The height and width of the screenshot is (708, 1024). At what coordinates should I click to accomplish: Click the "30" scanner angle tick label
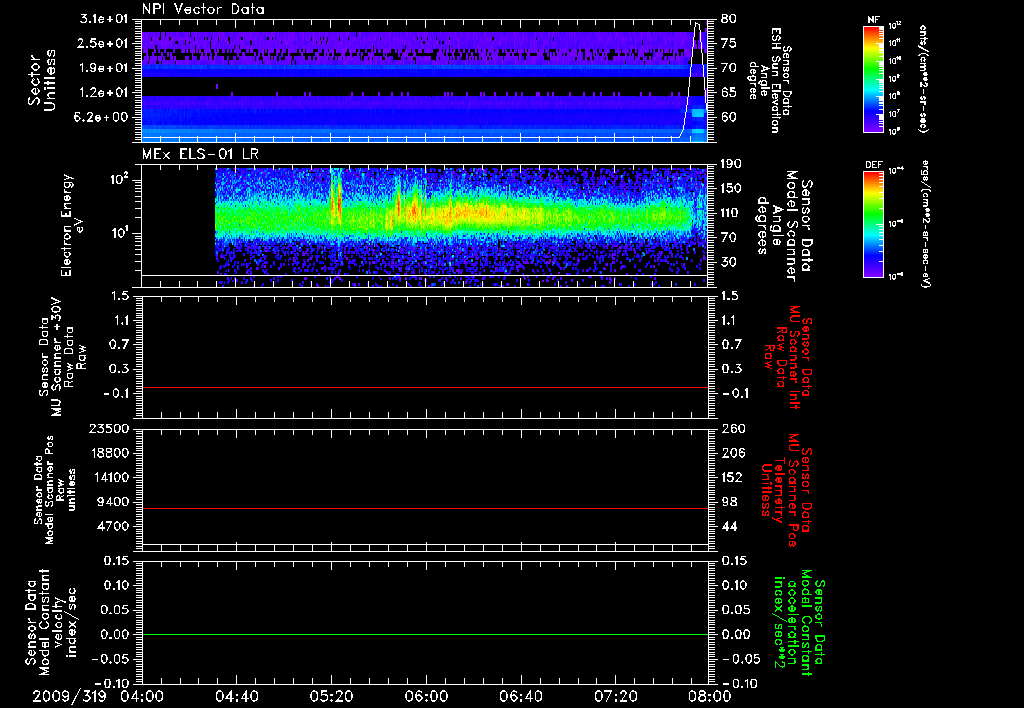point(729,262)
